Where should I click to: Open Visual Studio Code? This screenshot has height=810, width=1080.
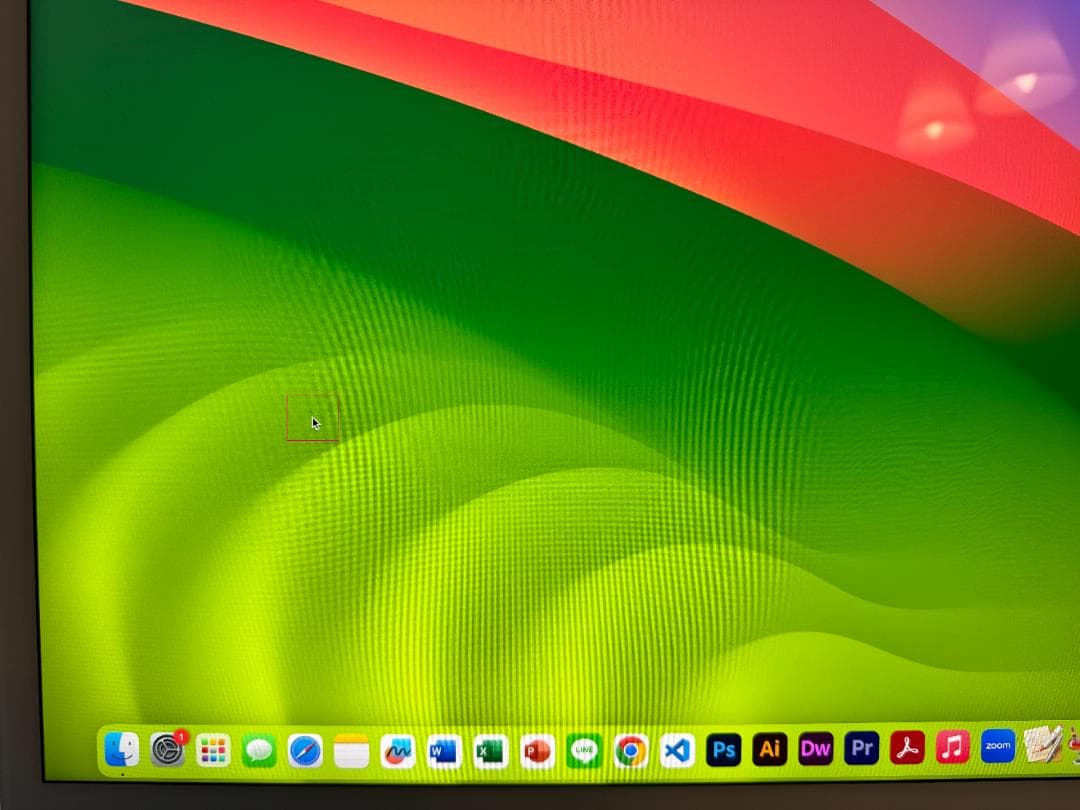677,750
